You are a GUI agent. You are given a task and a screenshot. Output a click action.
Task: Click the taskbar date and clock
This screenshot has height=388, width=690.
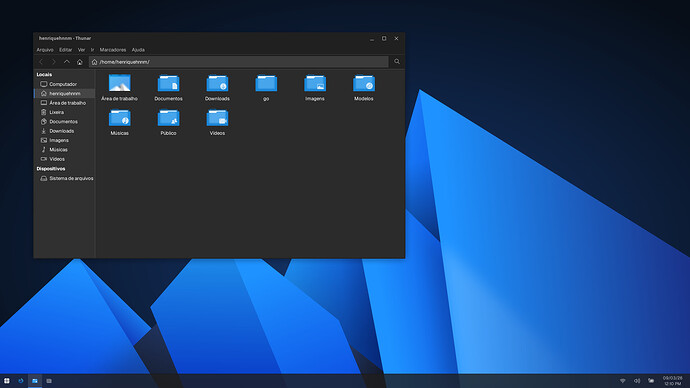(672, 381)
